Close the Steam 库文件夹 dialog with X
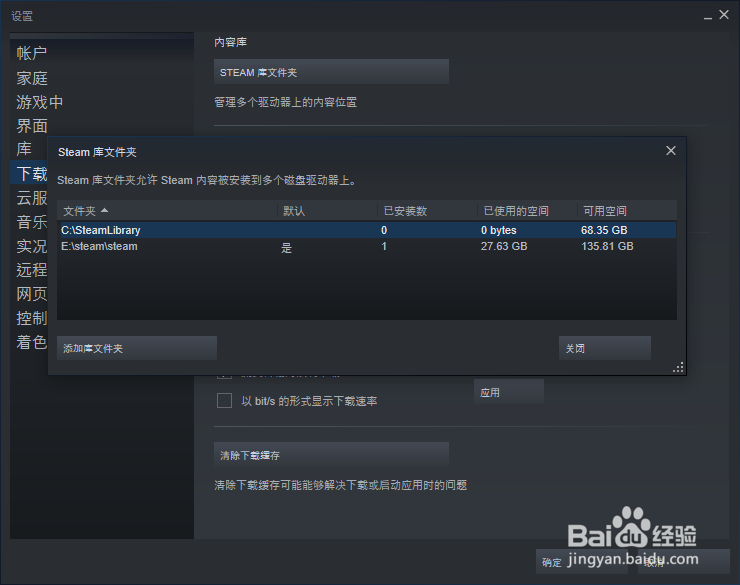This screenshot has height=585, width=740. 671,151
